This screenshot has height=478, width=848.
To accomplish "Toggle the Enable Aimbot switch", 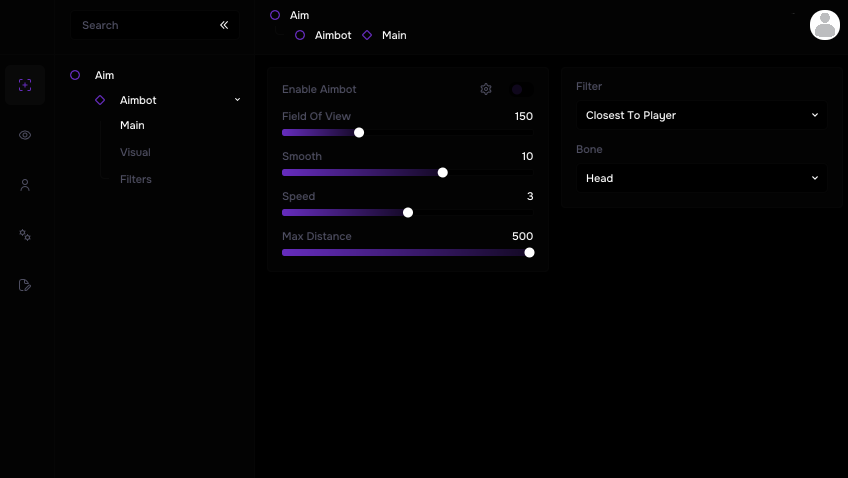I will pyautogui.click(x=522, y=89).
